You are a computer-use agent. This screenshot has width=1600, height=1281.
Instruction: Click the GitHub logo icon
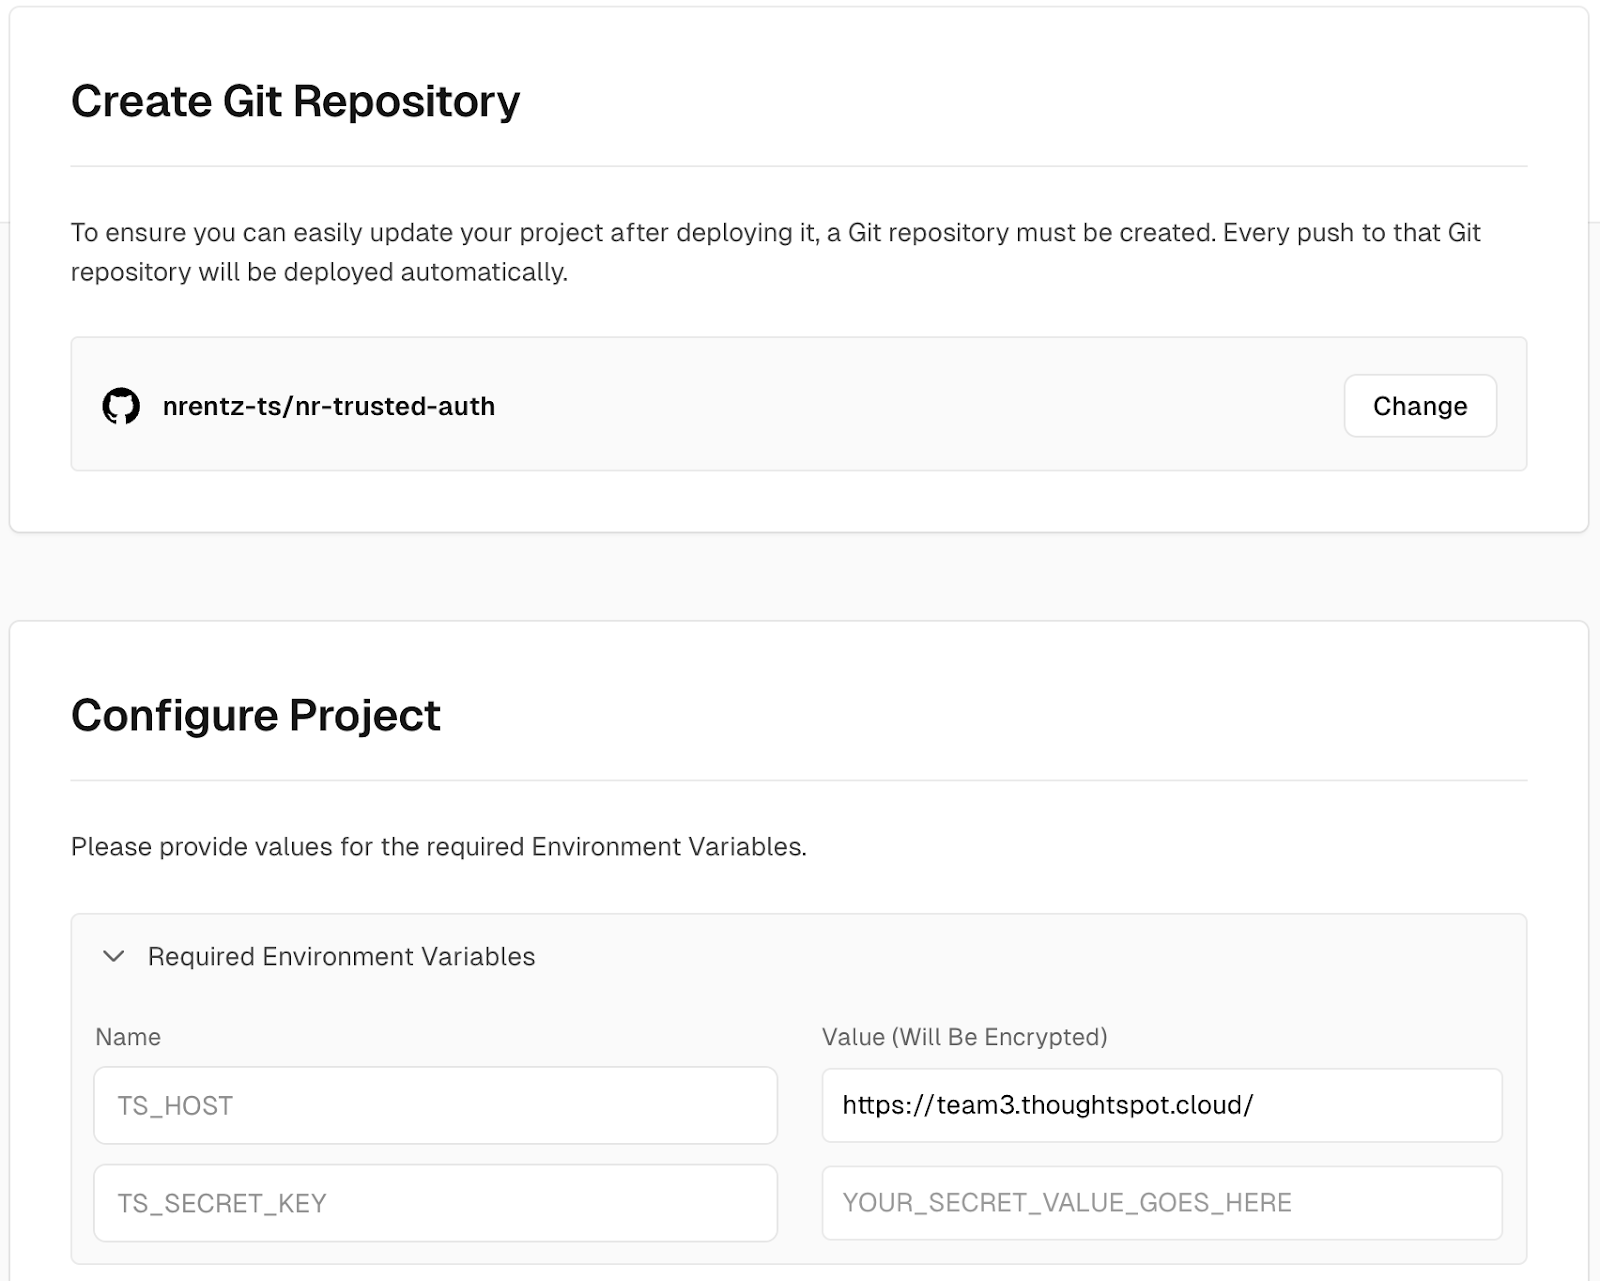tap(121, 406)
